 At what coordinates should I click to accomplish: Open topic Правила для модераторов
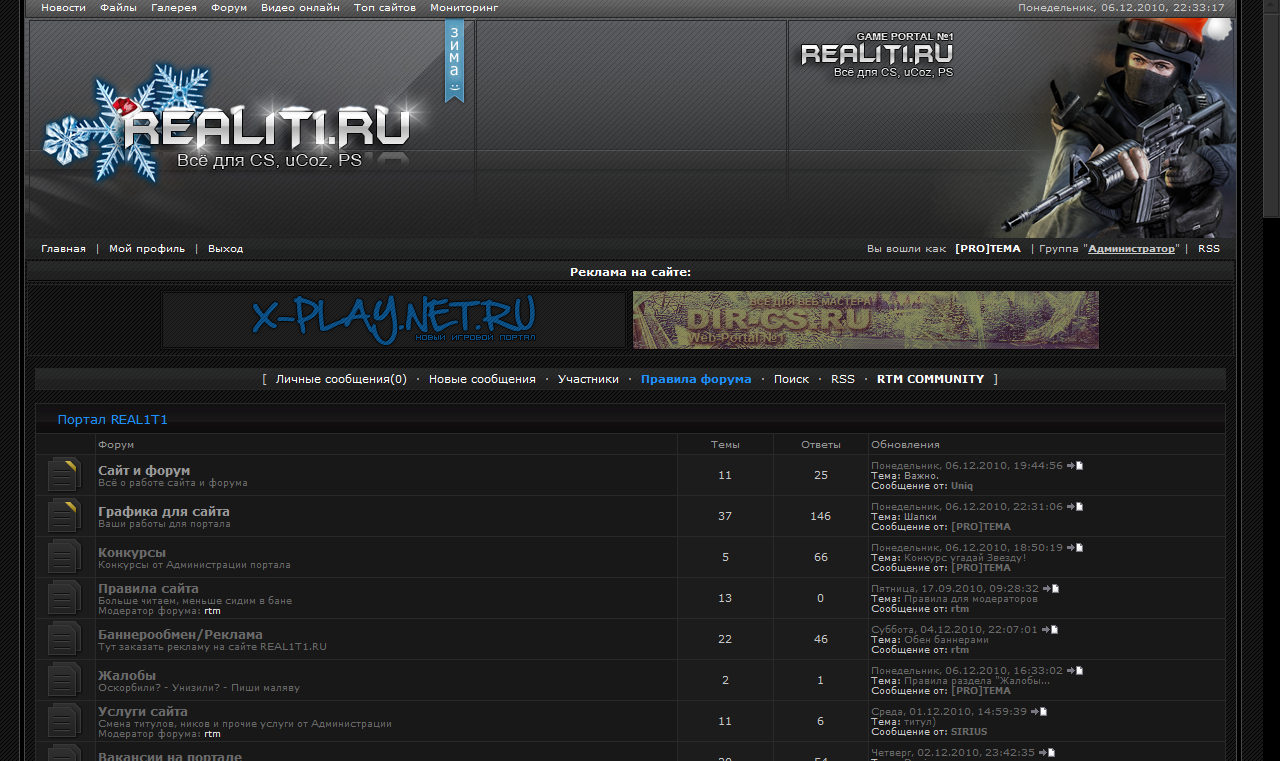coord(971,599)
